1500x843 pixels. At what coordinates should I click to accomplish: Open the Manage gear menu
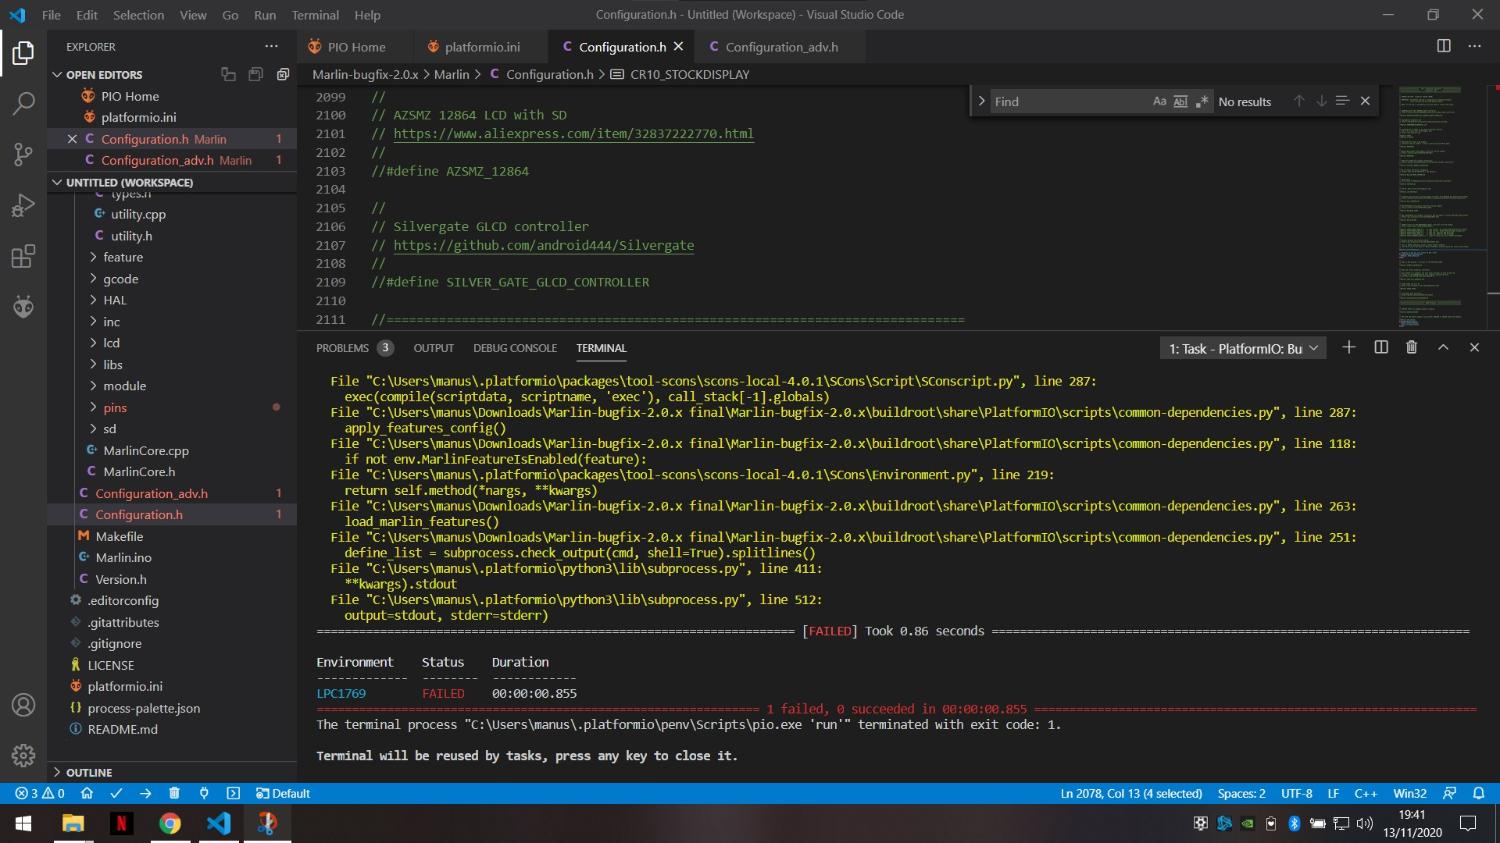[x=23, y=755]
